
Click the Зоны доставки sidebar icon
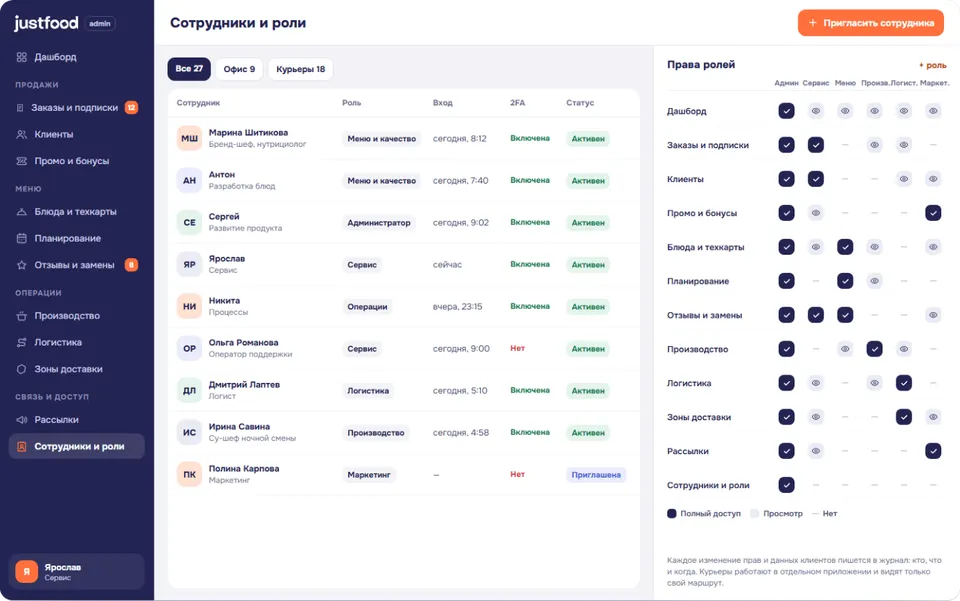click(21, 369)
